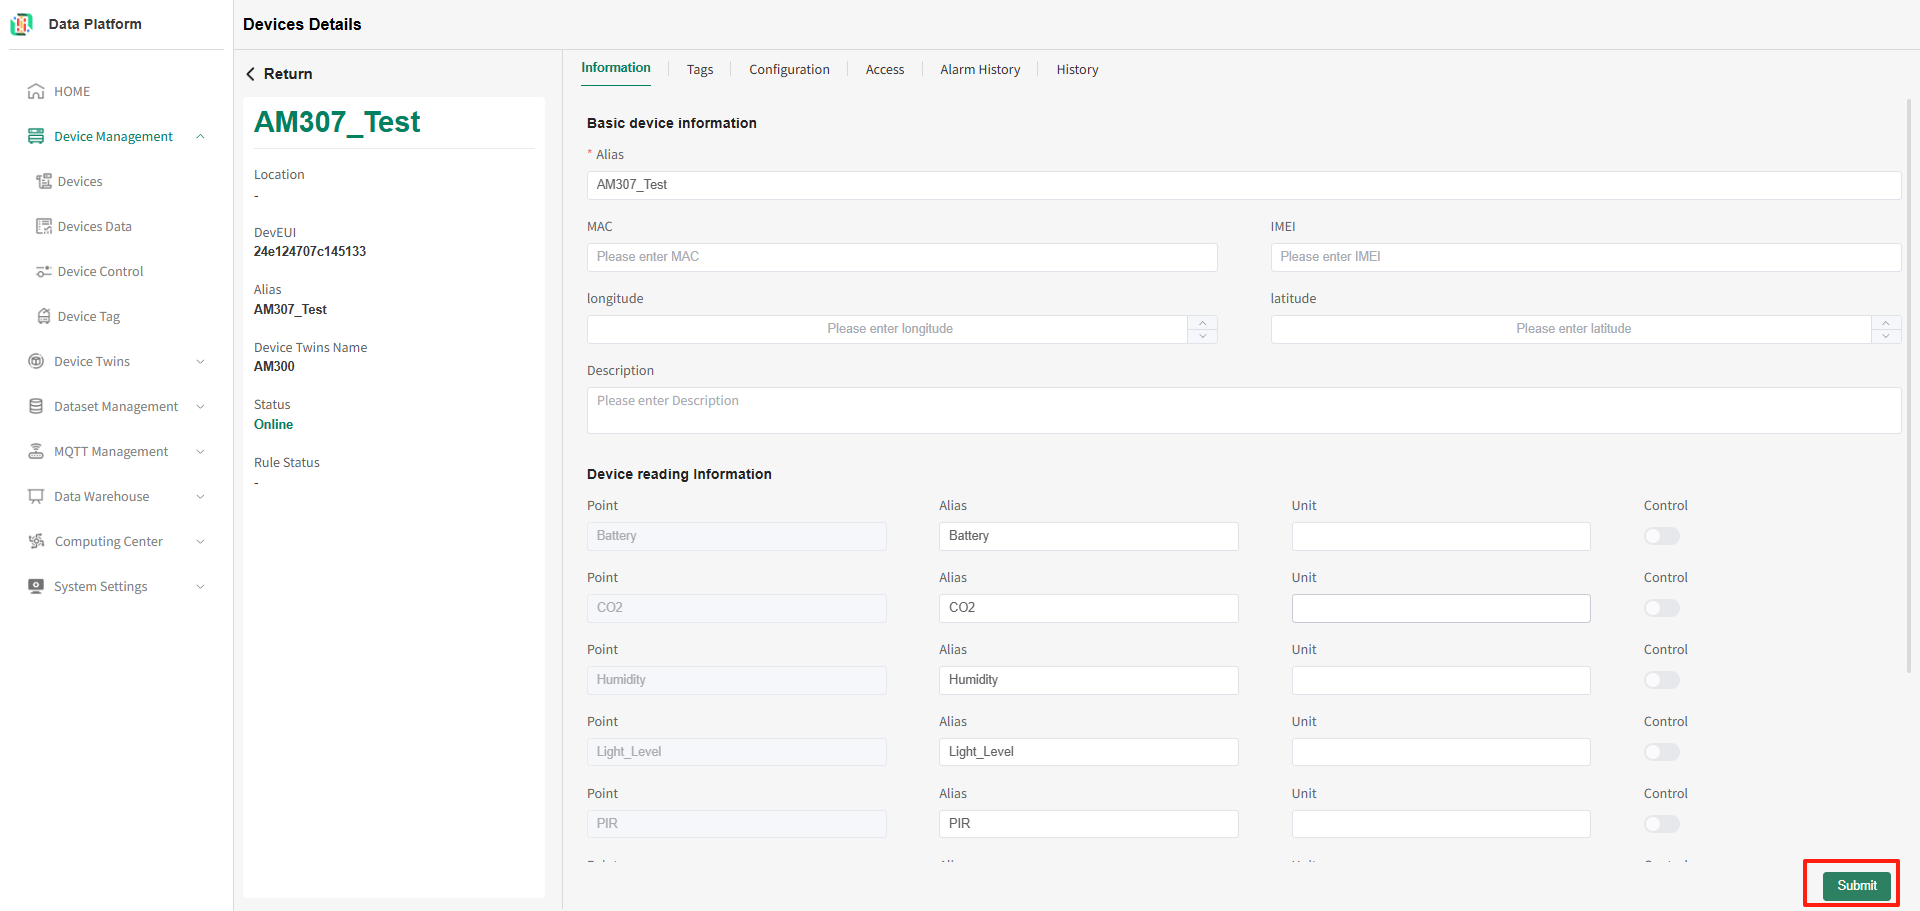
Task: Click the System Settings icon
Action: coord(36,586)
